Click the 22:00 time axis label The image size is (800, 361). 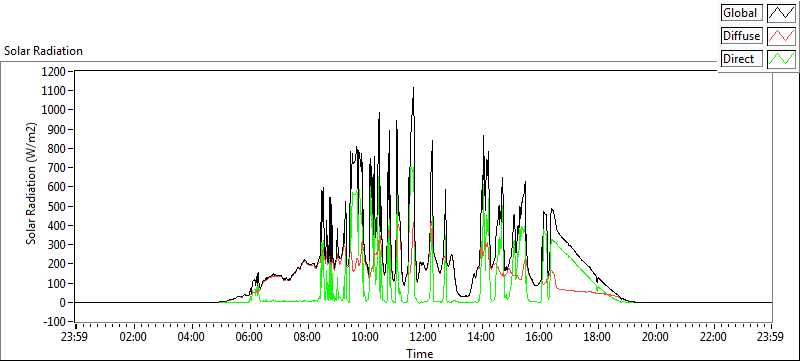coord(713,337)
